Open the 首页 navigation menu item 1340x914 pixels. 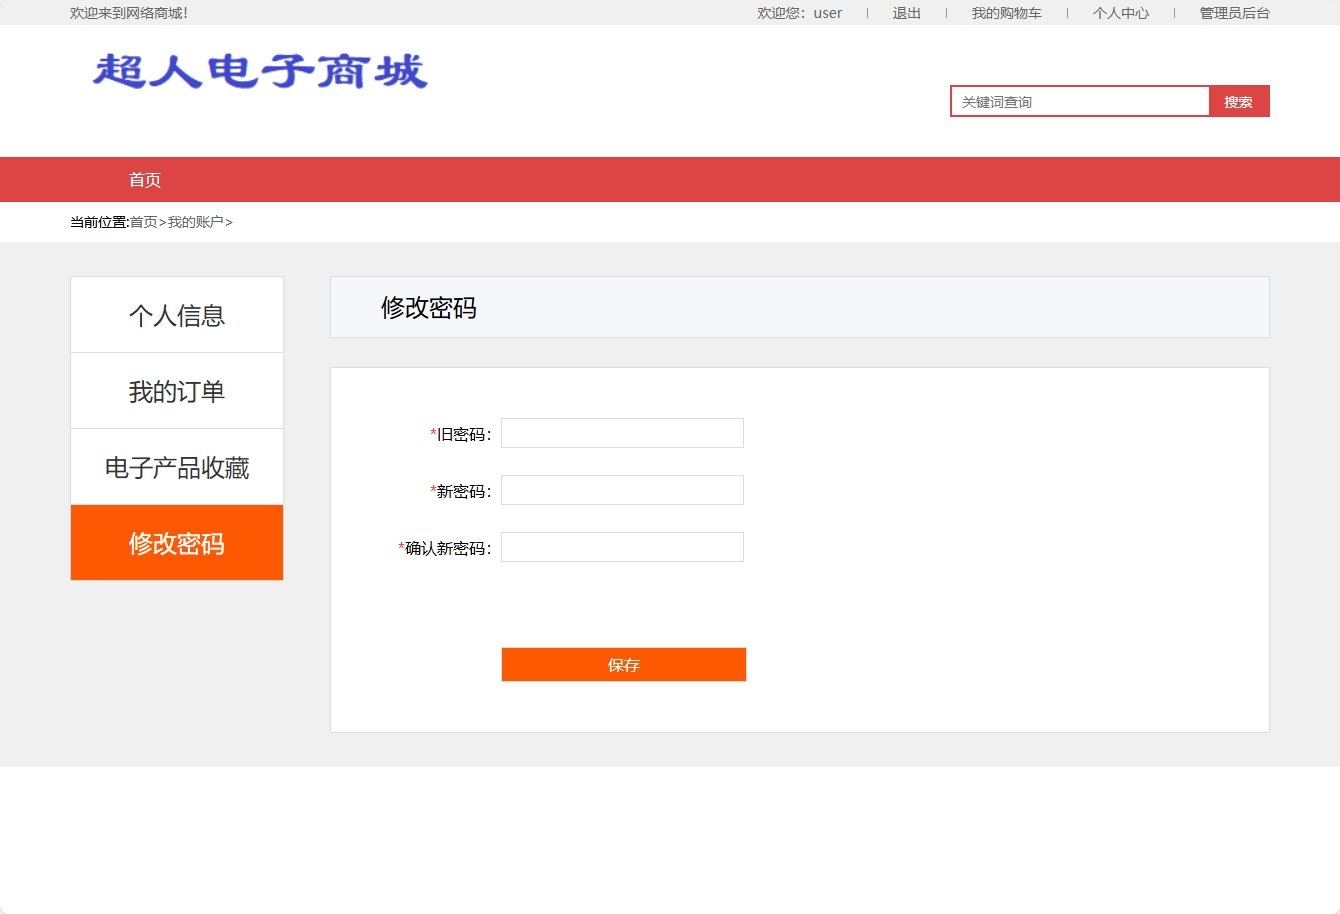[145, 179]
